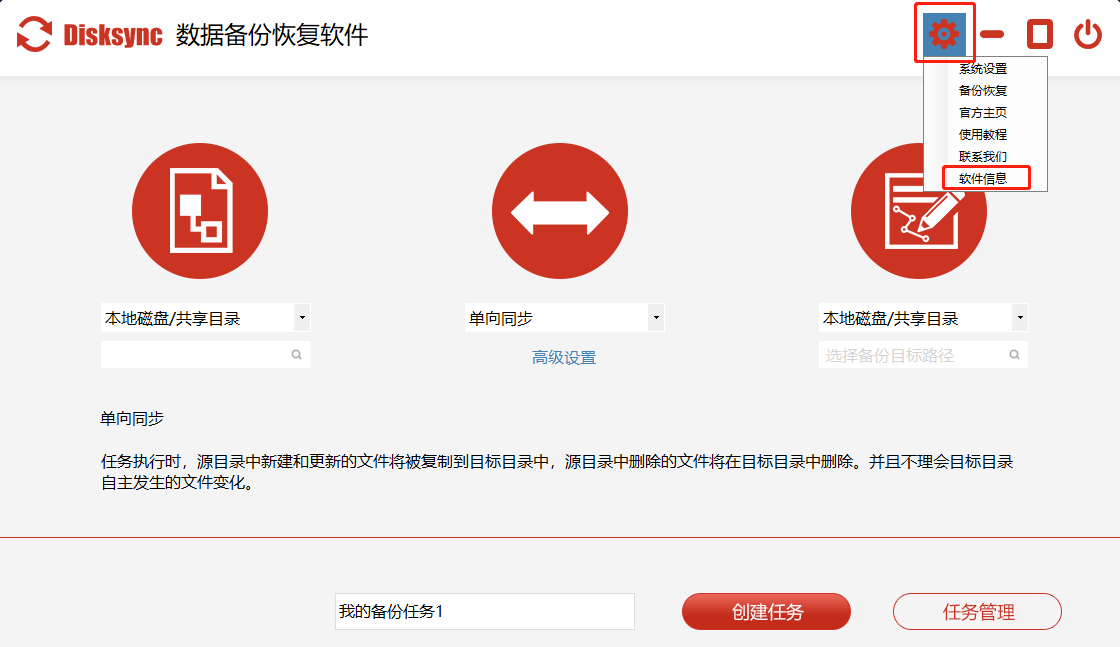
Task: Choose 备份恢复 in the menu
Action: (983, 91)
